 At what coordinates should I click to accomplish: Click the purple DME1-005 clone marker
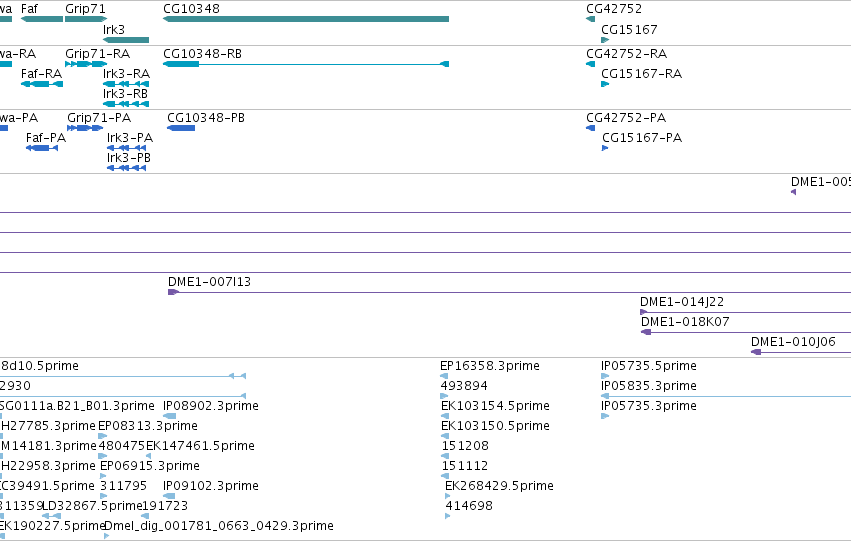pos(793,192)
